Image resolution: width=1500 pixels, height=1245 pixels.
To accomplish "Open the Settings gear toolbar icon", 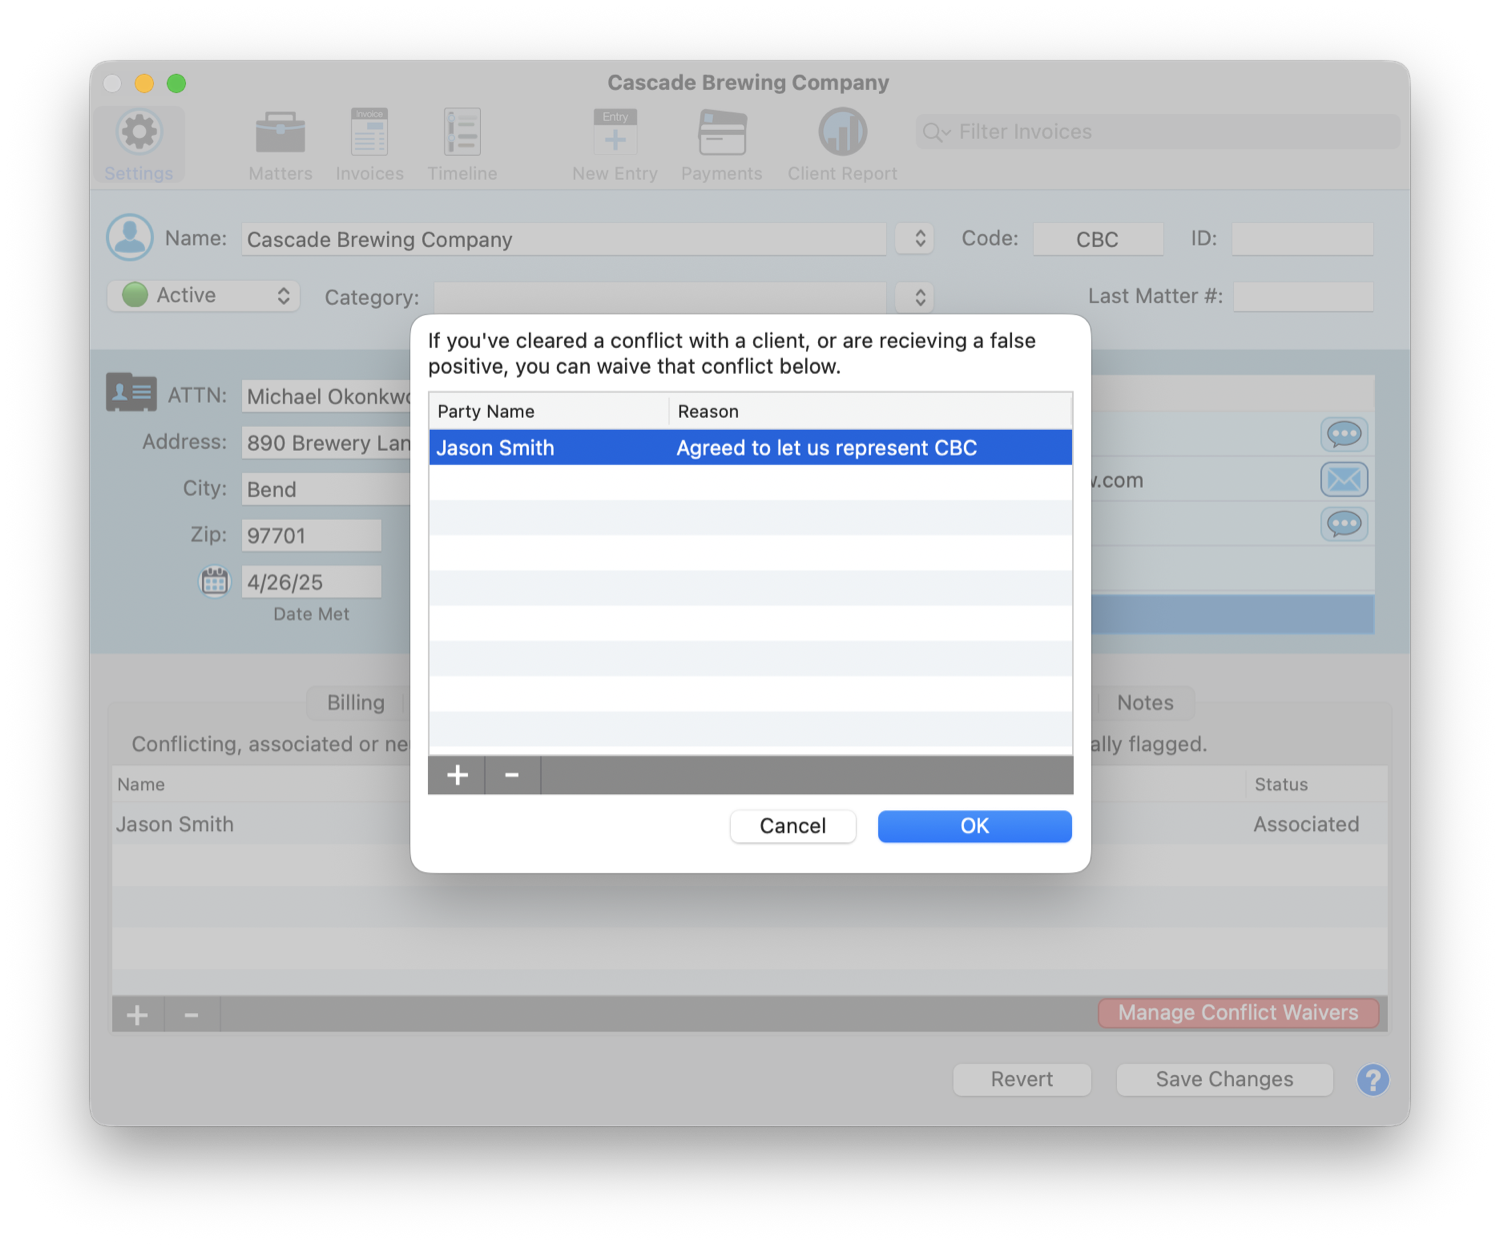I will tap(139, 133).
